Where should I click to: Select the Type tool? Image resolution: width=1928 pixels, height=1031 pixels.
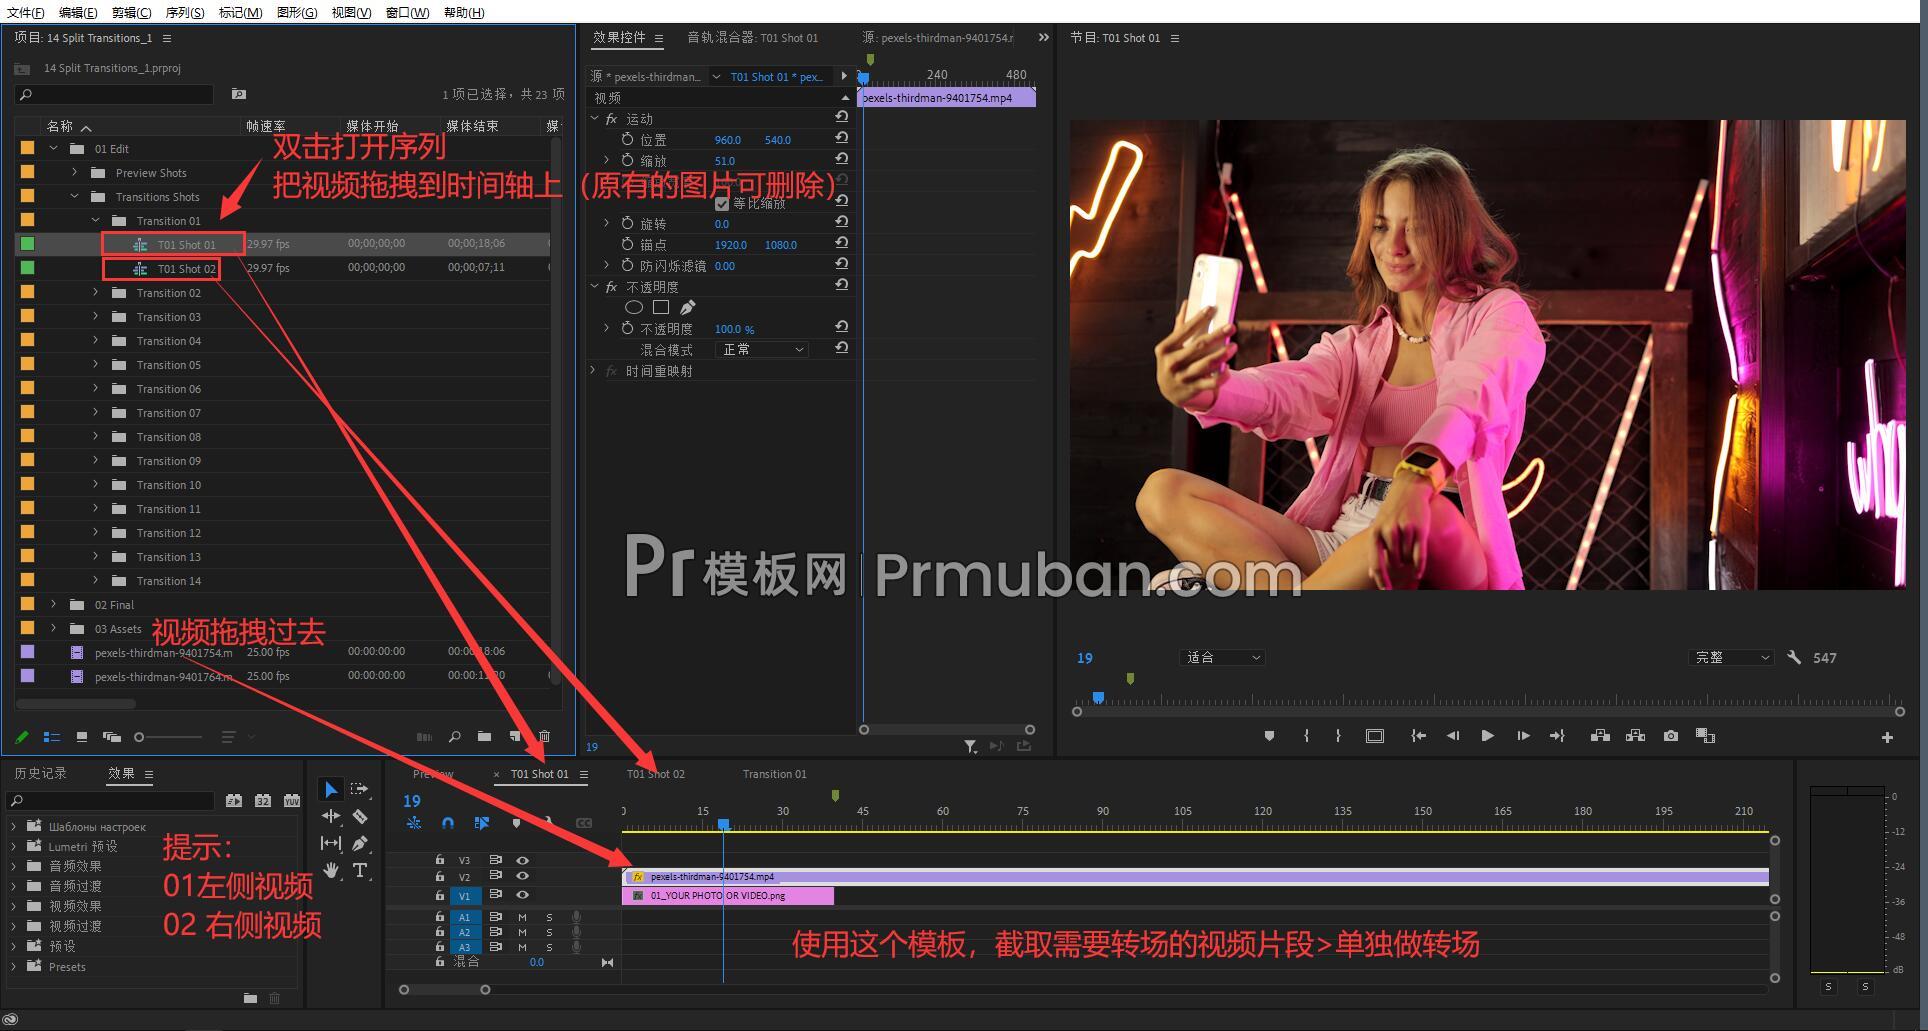[360, 871]
